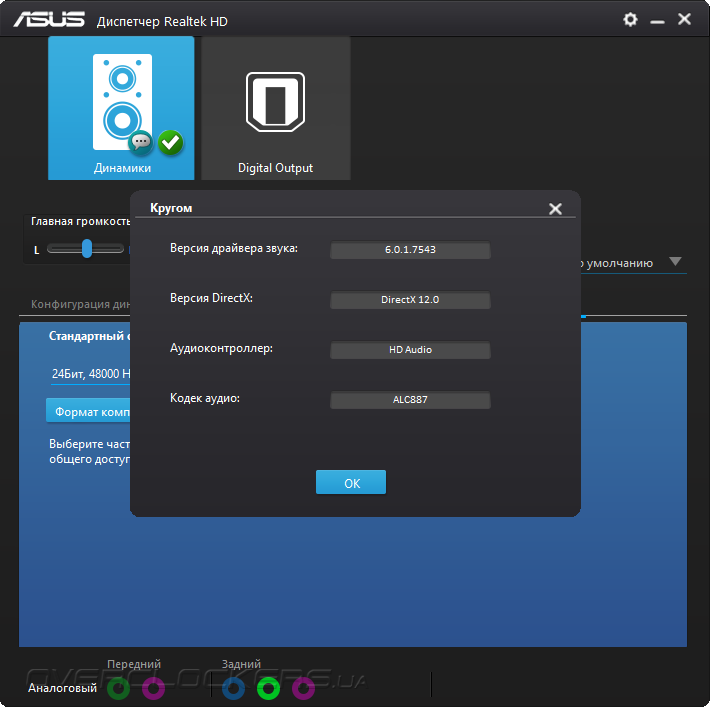Click the chat bubble communication-device badge
This screenshot has width=710, height=707.
141,142
